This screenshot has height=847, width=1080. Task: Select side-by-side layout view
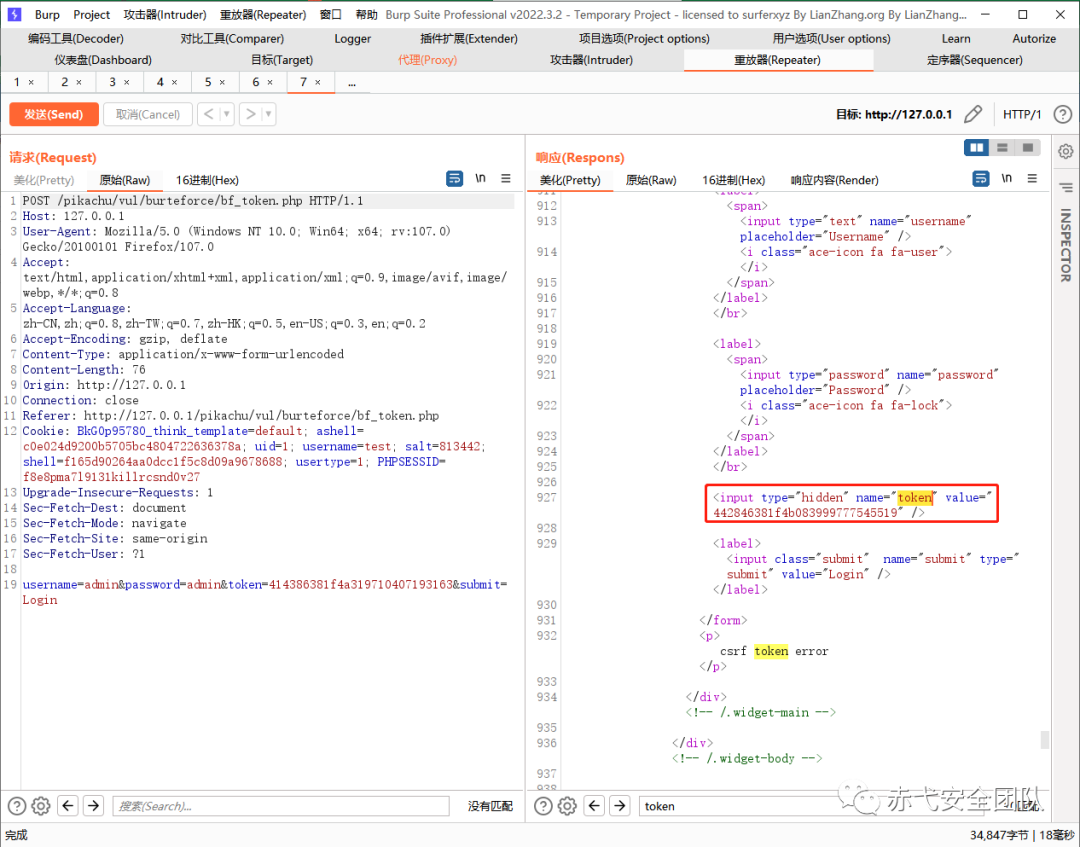point(977,147)
